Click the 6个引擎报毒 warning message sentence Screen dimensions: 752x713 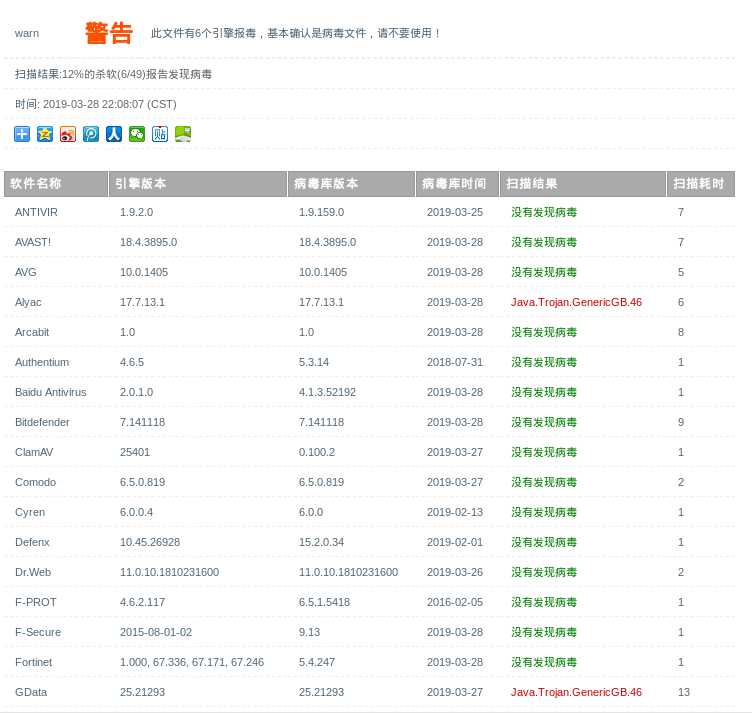tap(295, 33)
